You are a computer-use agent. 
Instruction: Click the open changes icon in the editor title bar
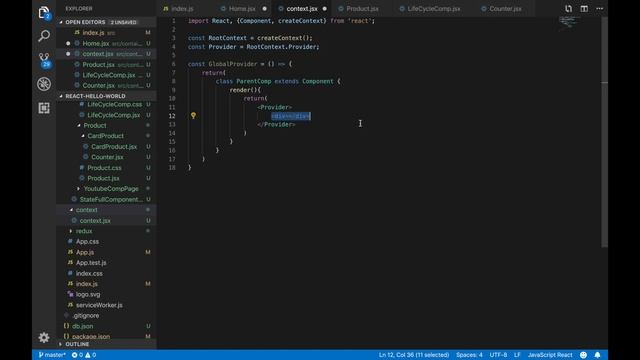(568, 9)
